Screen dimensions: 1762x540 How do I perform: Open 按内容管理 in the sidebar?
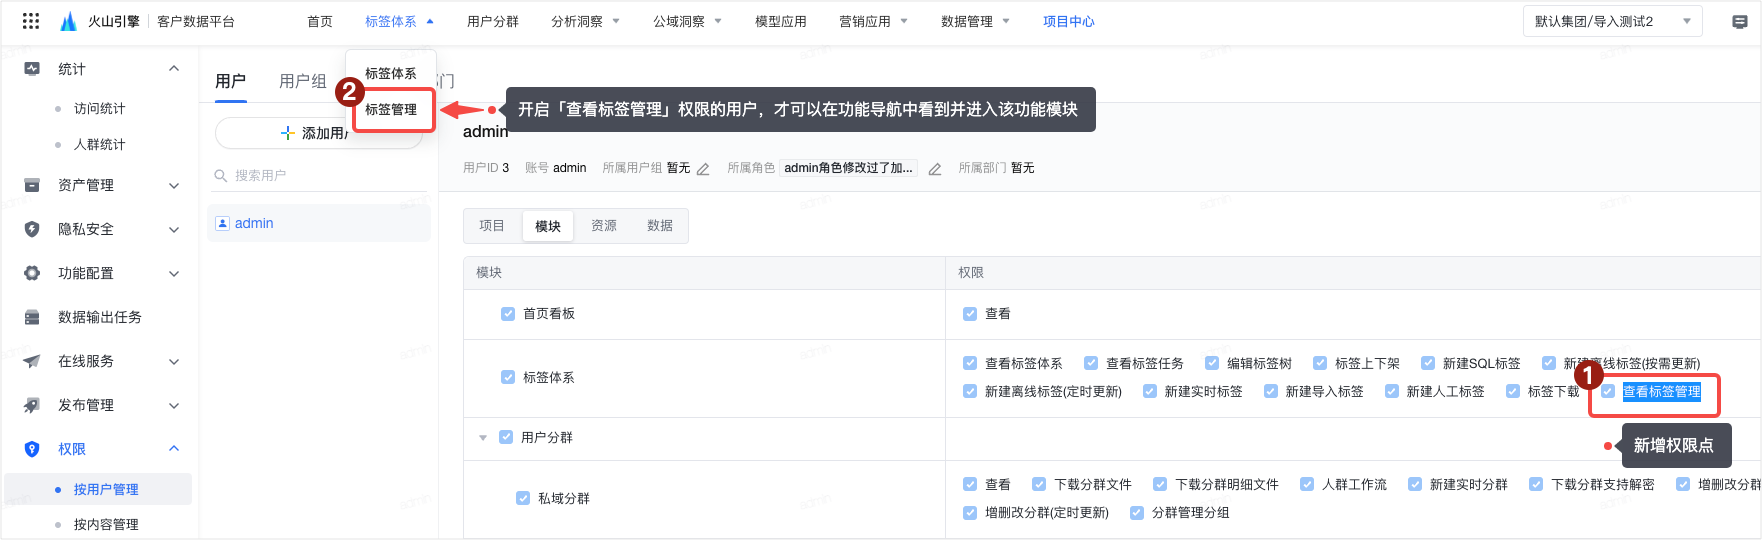click(106, 524)
